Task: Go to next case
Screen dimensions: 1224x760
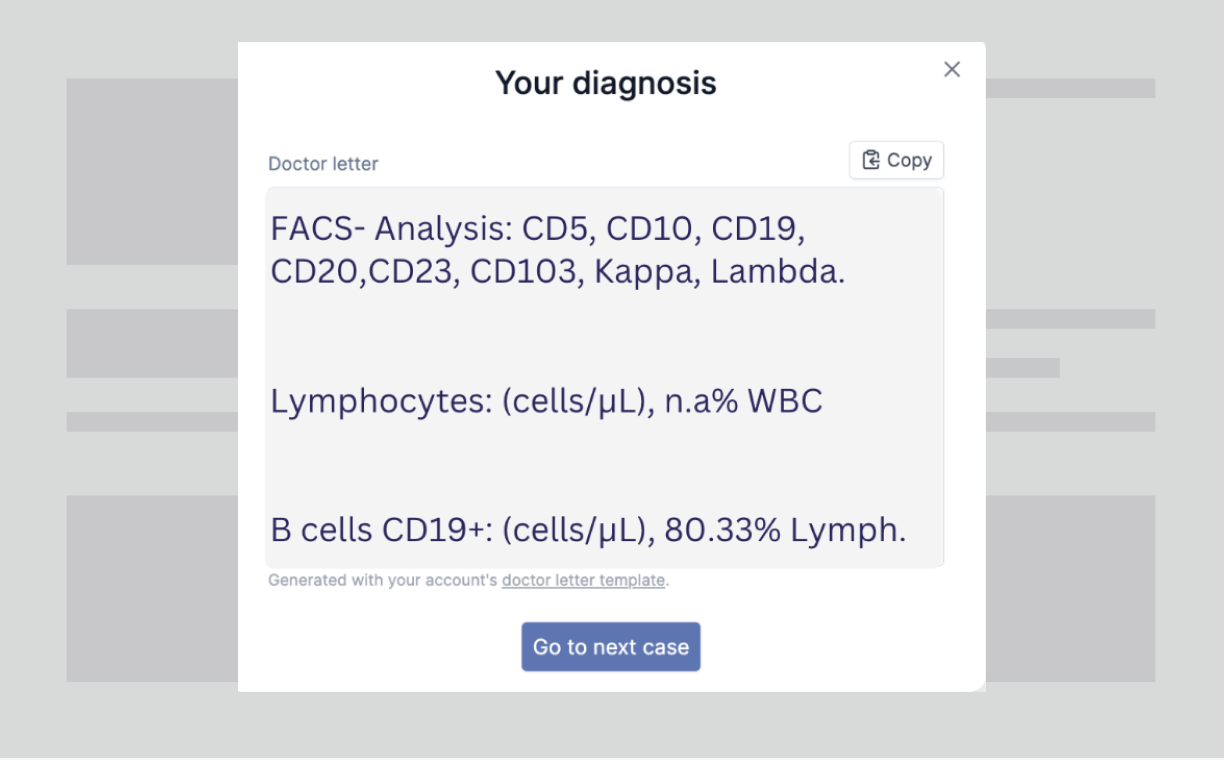Action: 610,647
